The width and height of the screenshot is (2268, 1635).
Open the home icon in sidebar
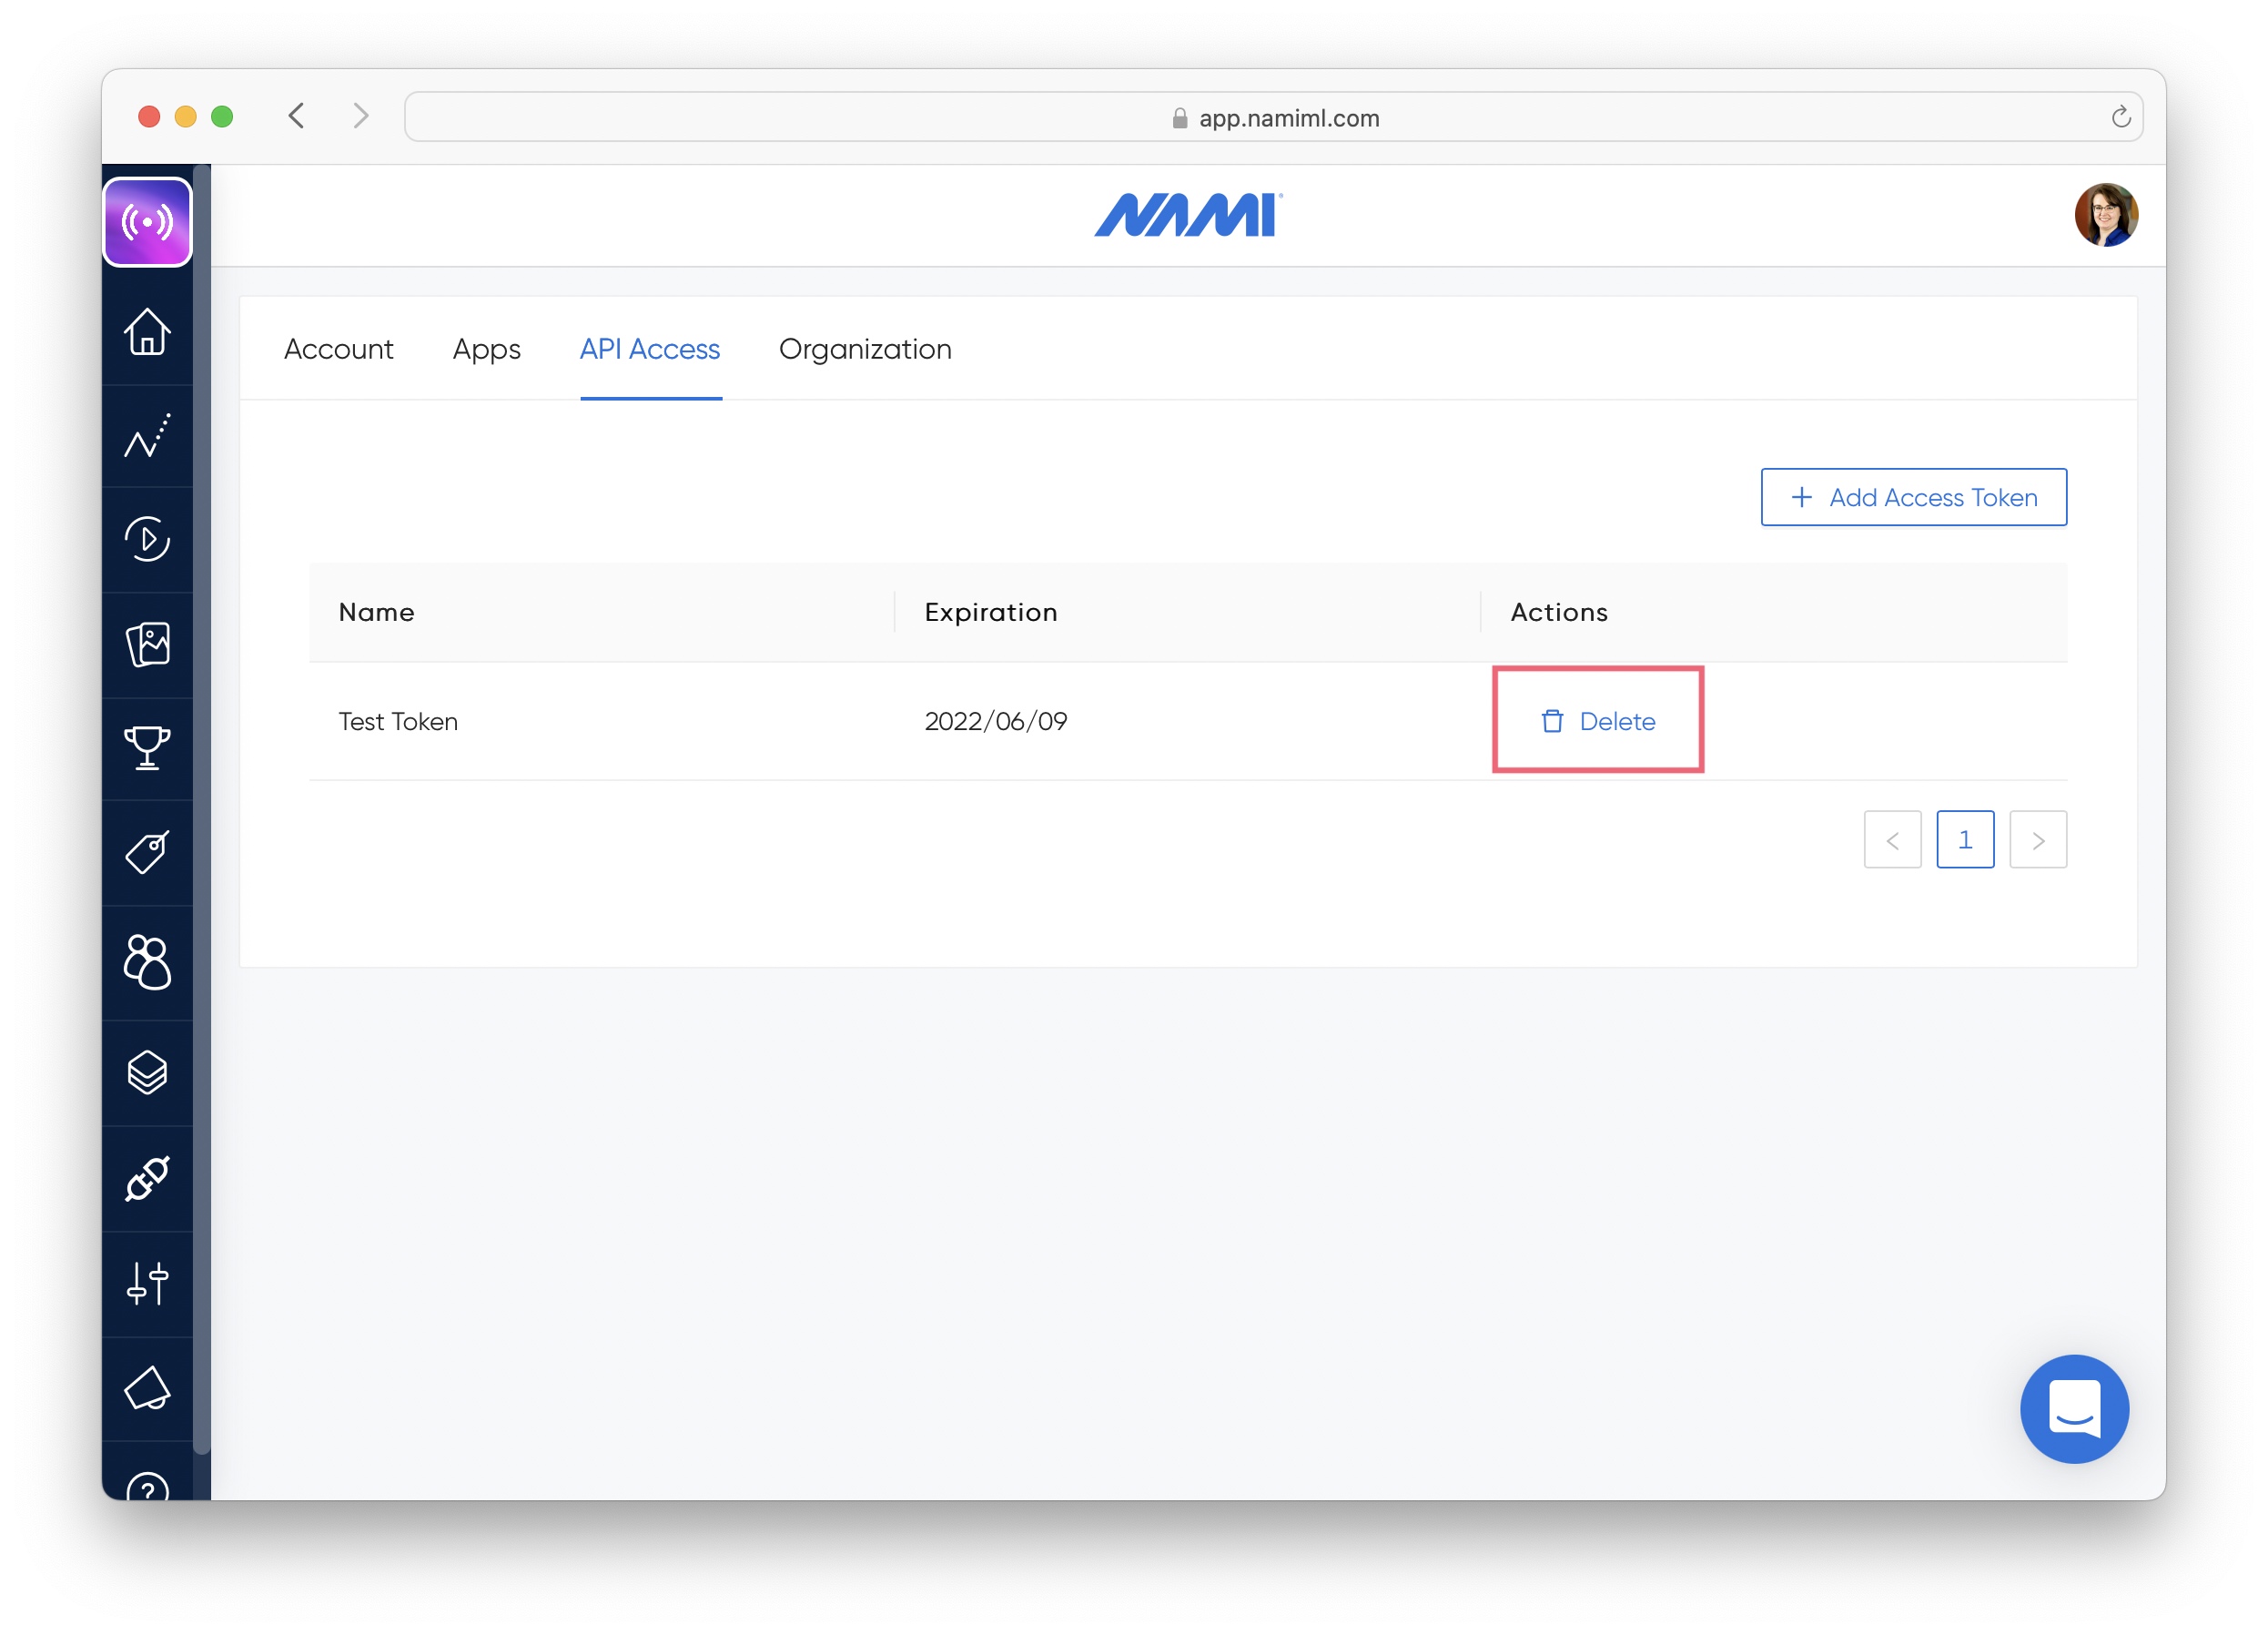147,332
